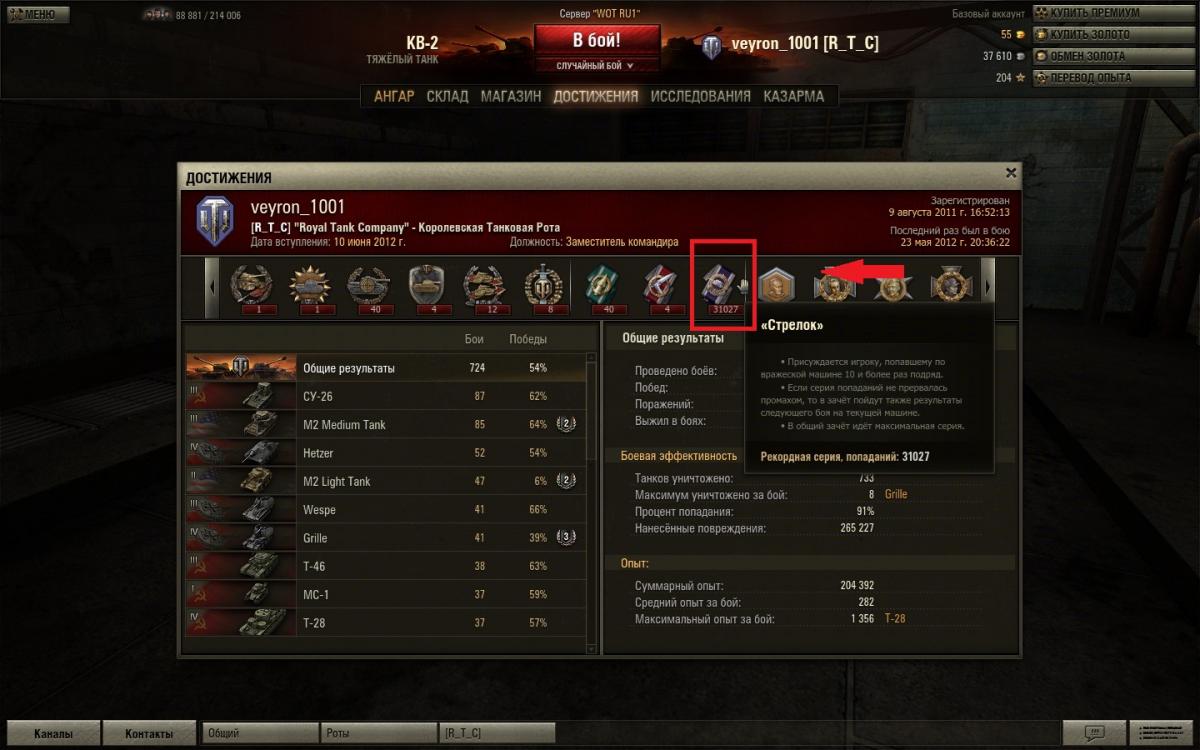Open the Меню button
The width and height of the screenshot is (1200, 750).
(36, 15)
